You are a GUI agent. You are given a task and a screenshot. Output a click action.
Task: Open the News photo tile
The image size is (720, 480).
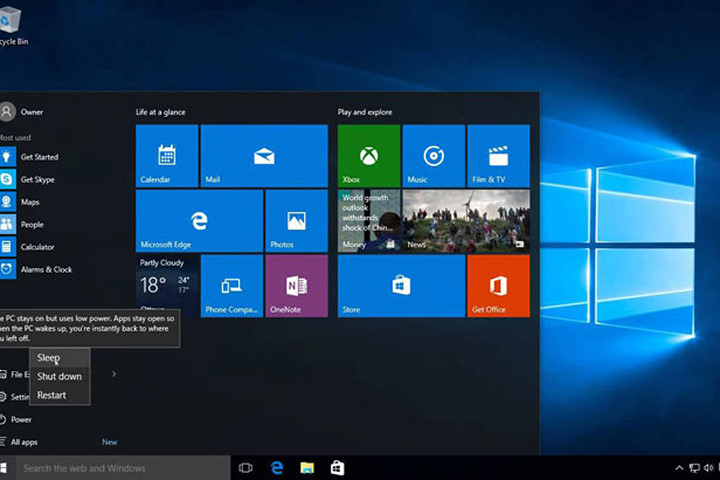point(466,221)
